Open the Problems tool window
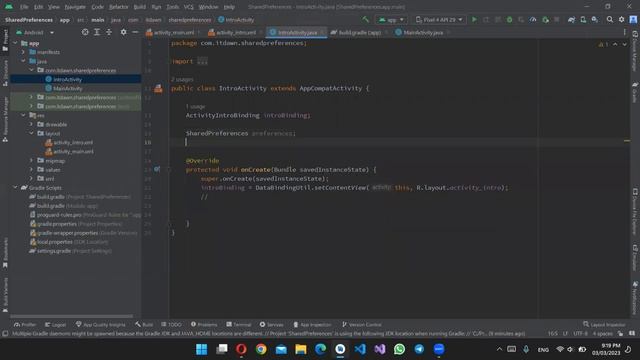The image size is (640, 360). [x=204, y=325]
